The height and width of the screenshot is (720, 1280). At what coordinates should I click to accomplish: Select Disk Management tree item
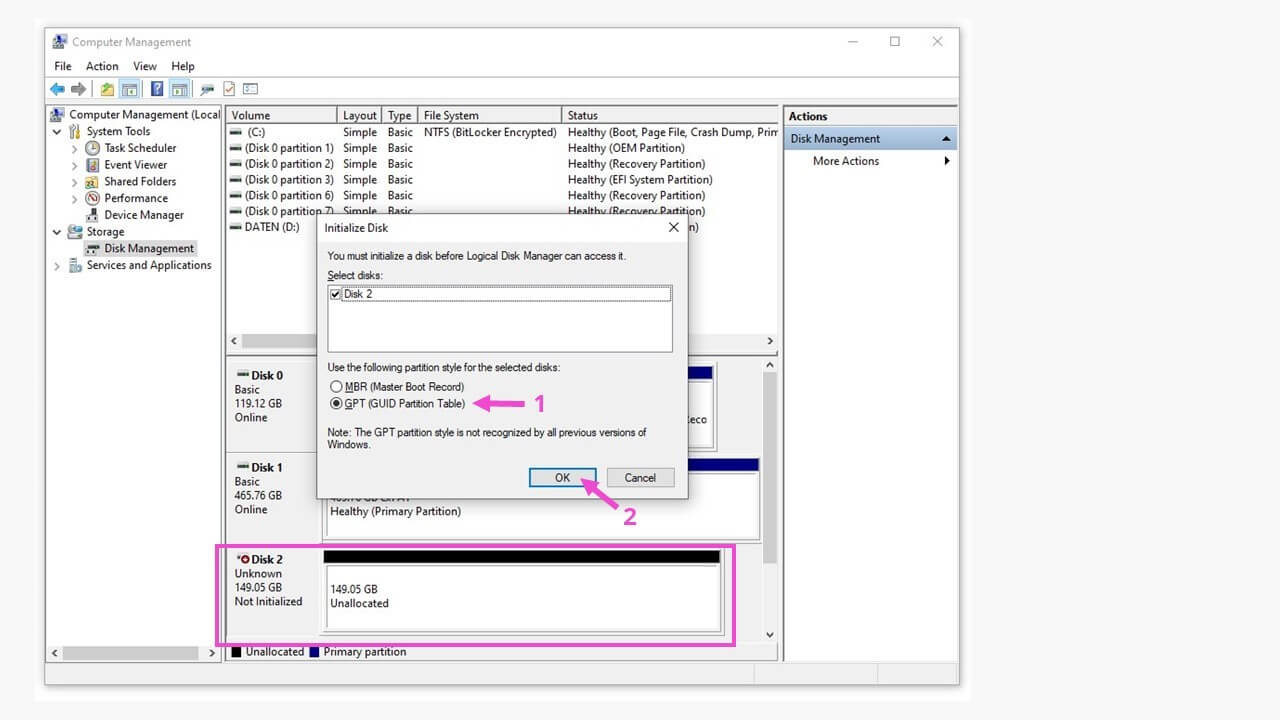[149, 248]
